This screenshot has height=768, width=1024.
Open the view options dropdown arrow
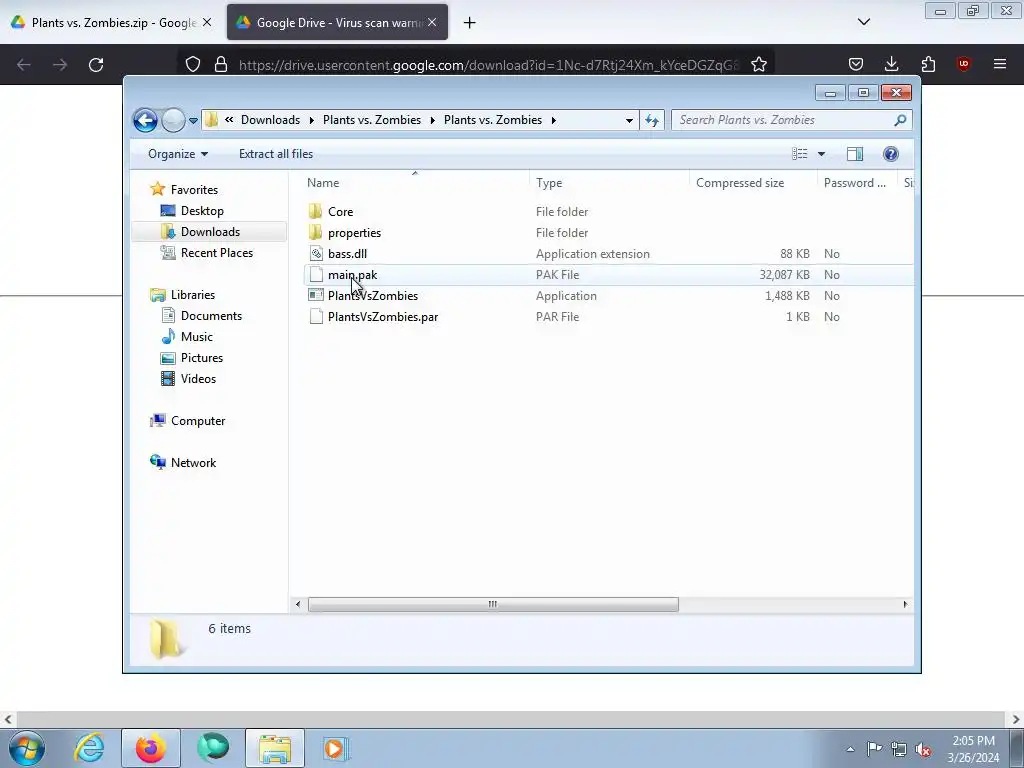tap(822, 154)
